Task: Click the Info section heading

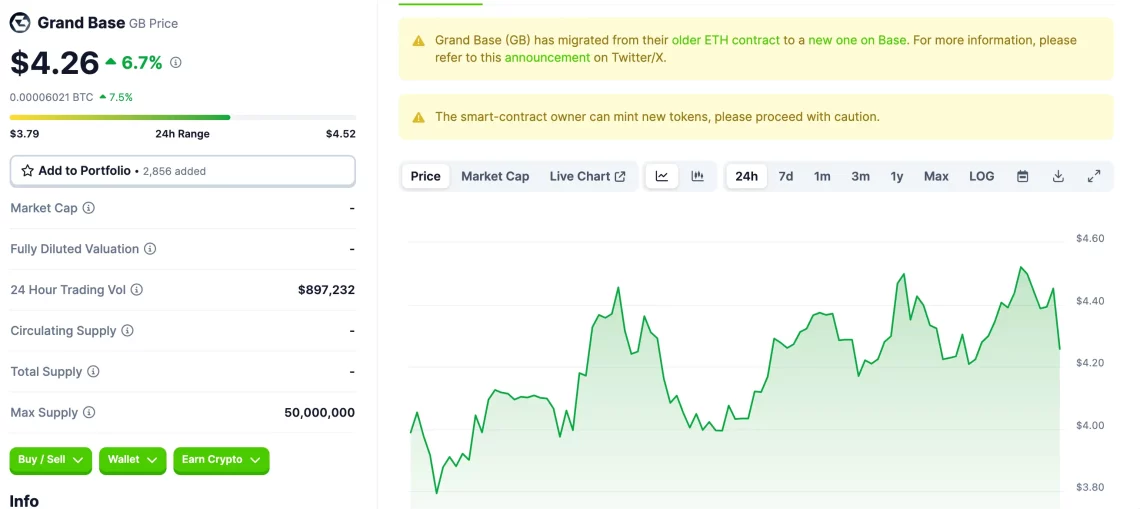Action: pos(24,501)
